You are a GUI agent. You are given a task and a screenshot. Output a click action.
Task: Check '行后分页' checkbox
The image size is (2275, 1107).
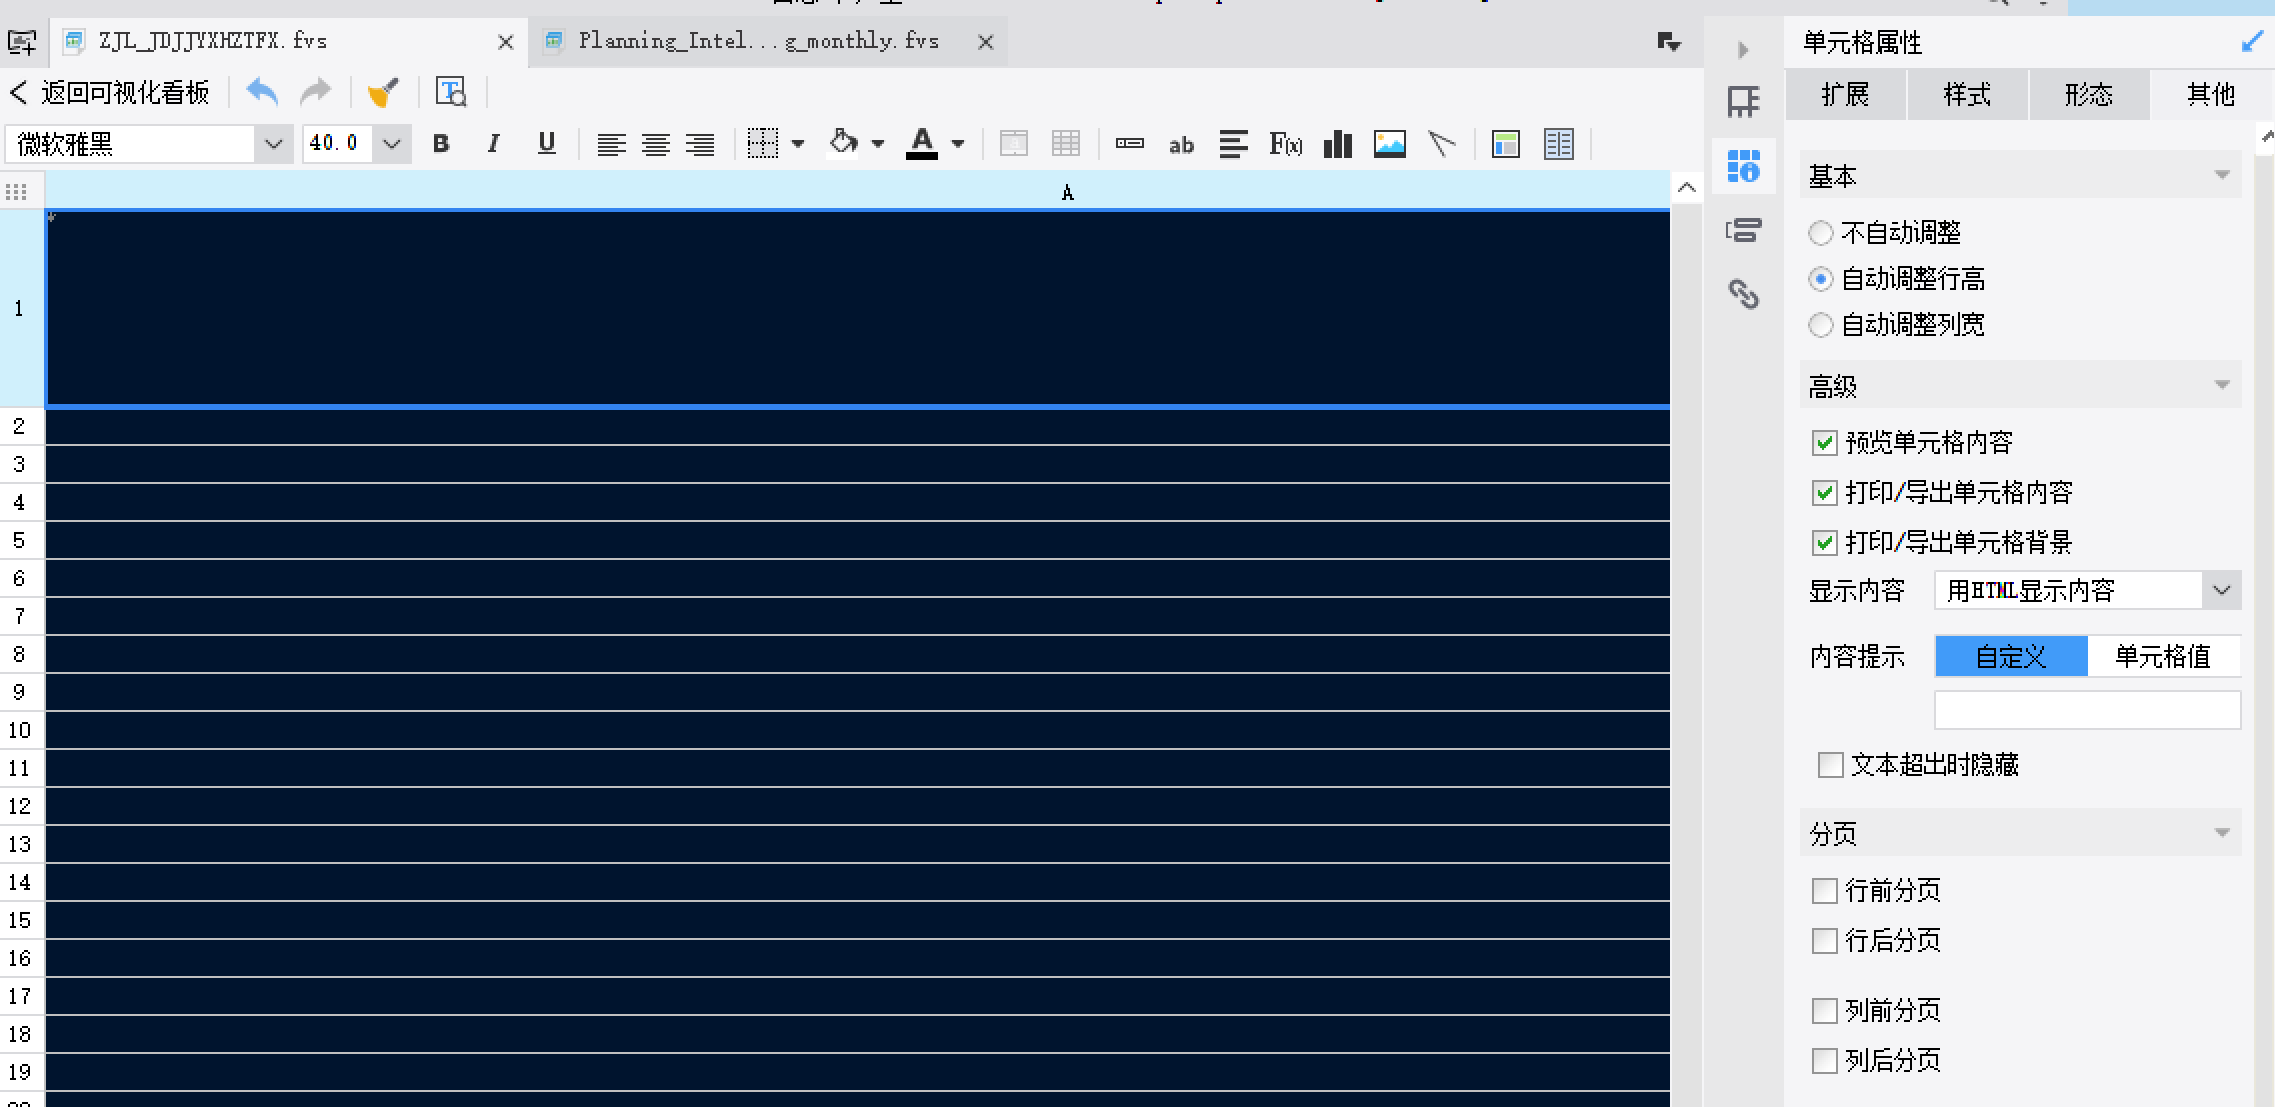coord(1825,941)
